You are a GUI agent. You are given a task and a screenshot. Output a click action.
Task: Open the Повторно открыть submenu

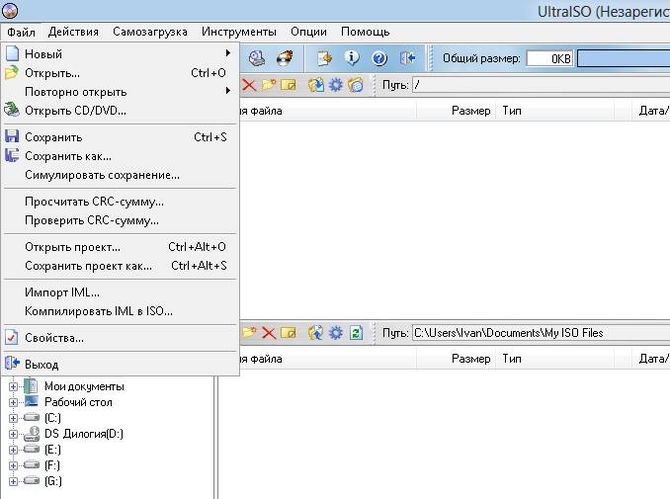(120, 91)
